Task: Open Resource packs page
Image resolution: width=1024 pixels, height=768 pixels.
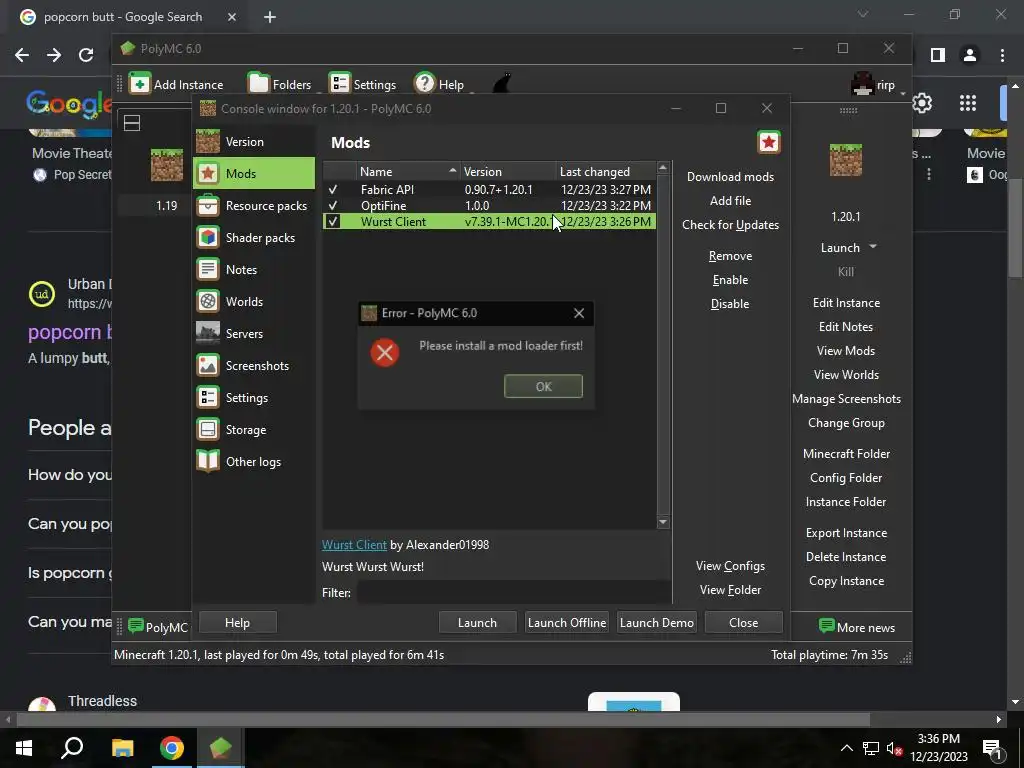Action: (x=254, y=206)
